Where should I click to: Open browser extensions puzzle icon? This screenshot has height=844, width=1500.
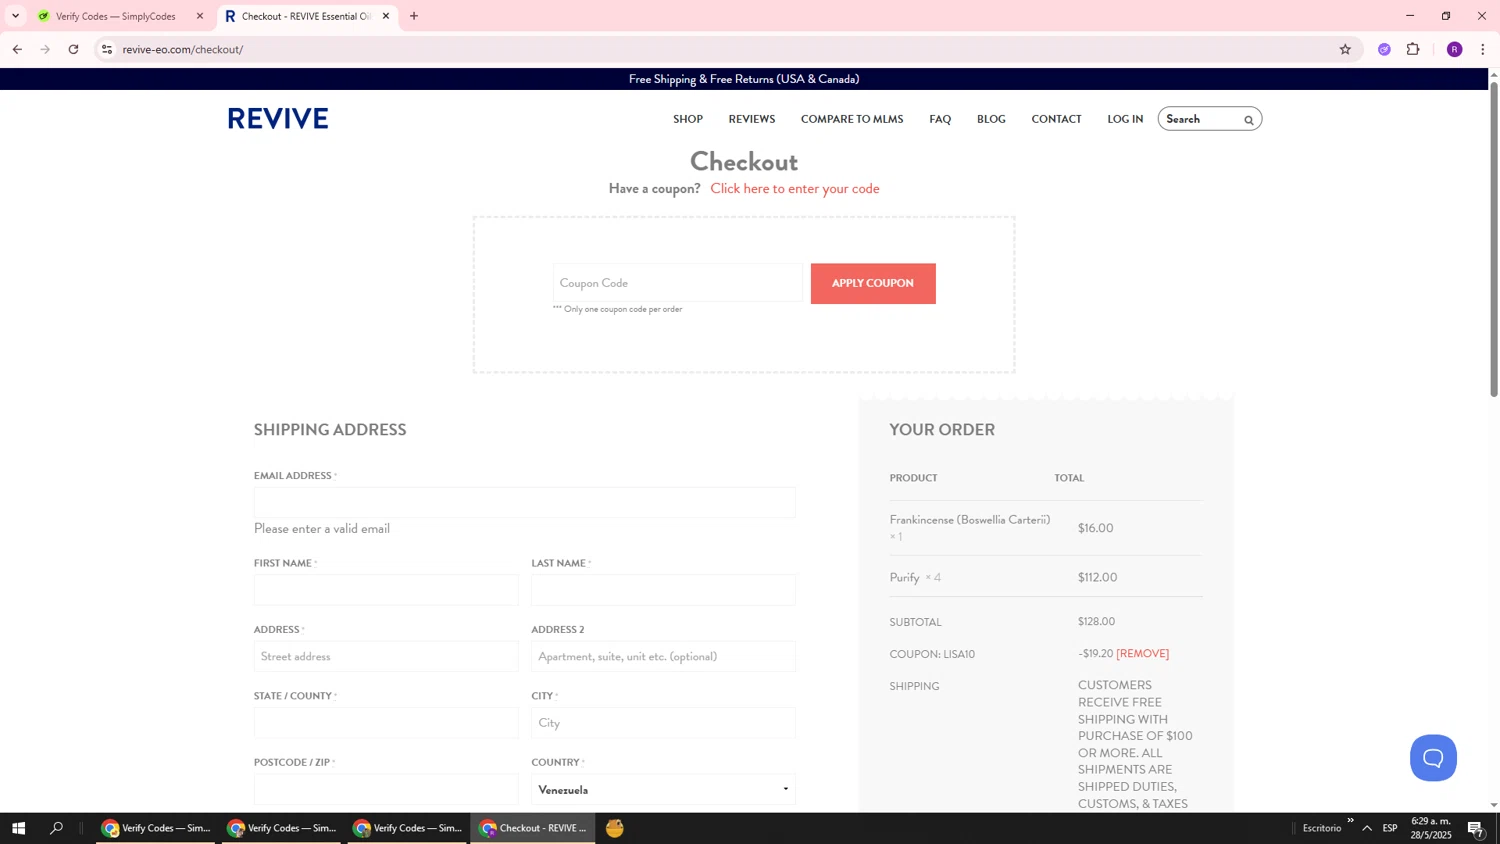point(1413,49)
